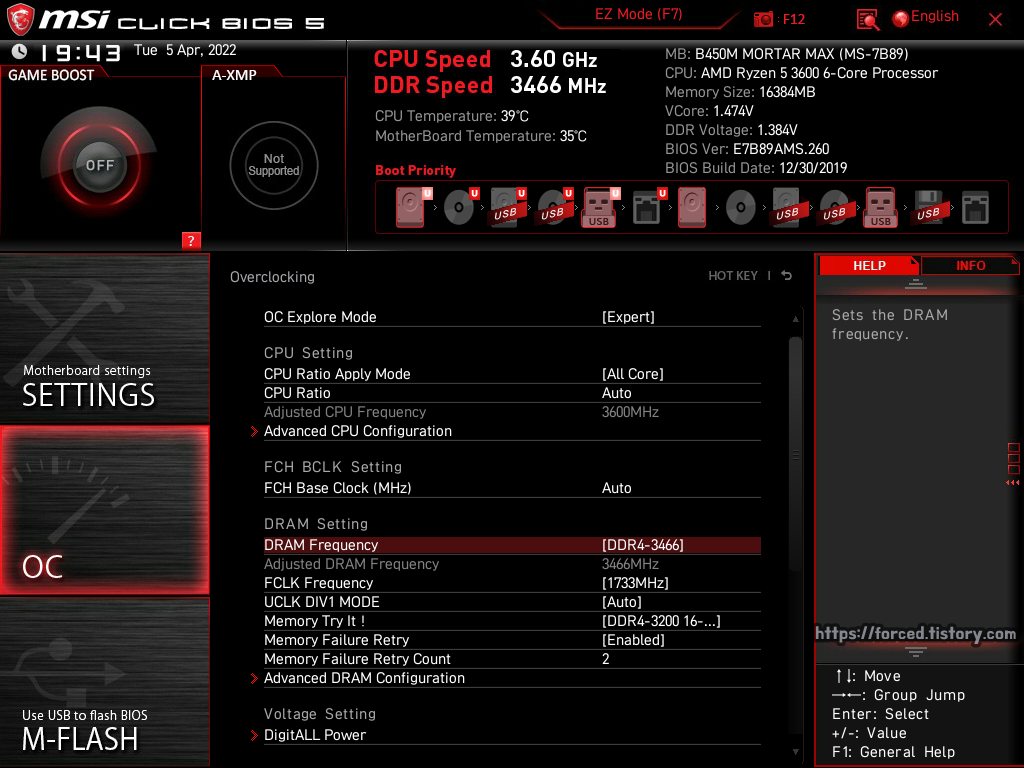Edit Memory Failure Retry Count value
1024x768 pixels.
click(x=512, y=659)
